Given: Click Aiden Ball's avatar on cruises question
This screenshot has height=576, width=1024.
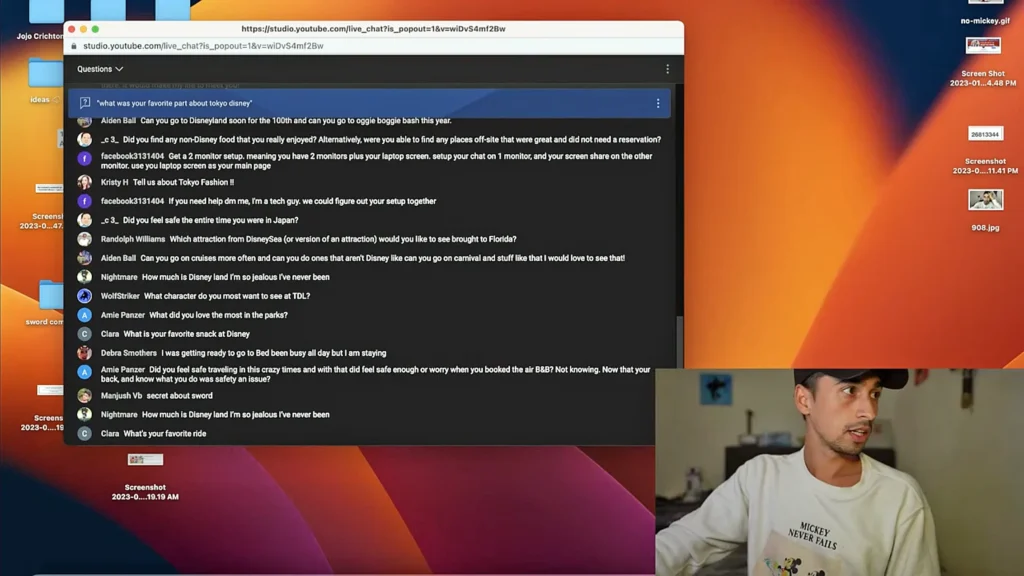Looking at the screenshot, I should [84, 258].
